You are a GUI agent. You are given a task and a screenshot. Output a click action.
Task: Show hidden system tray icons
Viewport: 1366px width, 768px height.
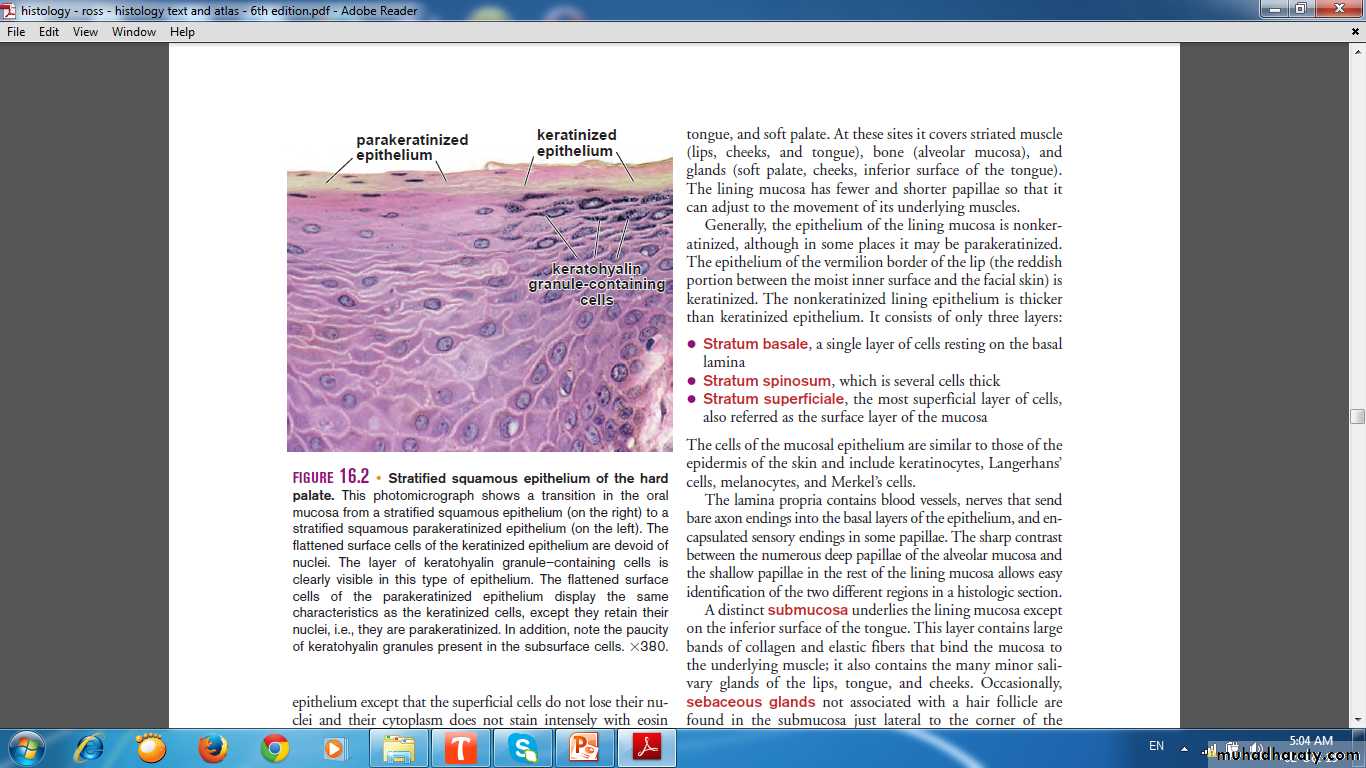pyautogui.click(x=1185, y=747)
